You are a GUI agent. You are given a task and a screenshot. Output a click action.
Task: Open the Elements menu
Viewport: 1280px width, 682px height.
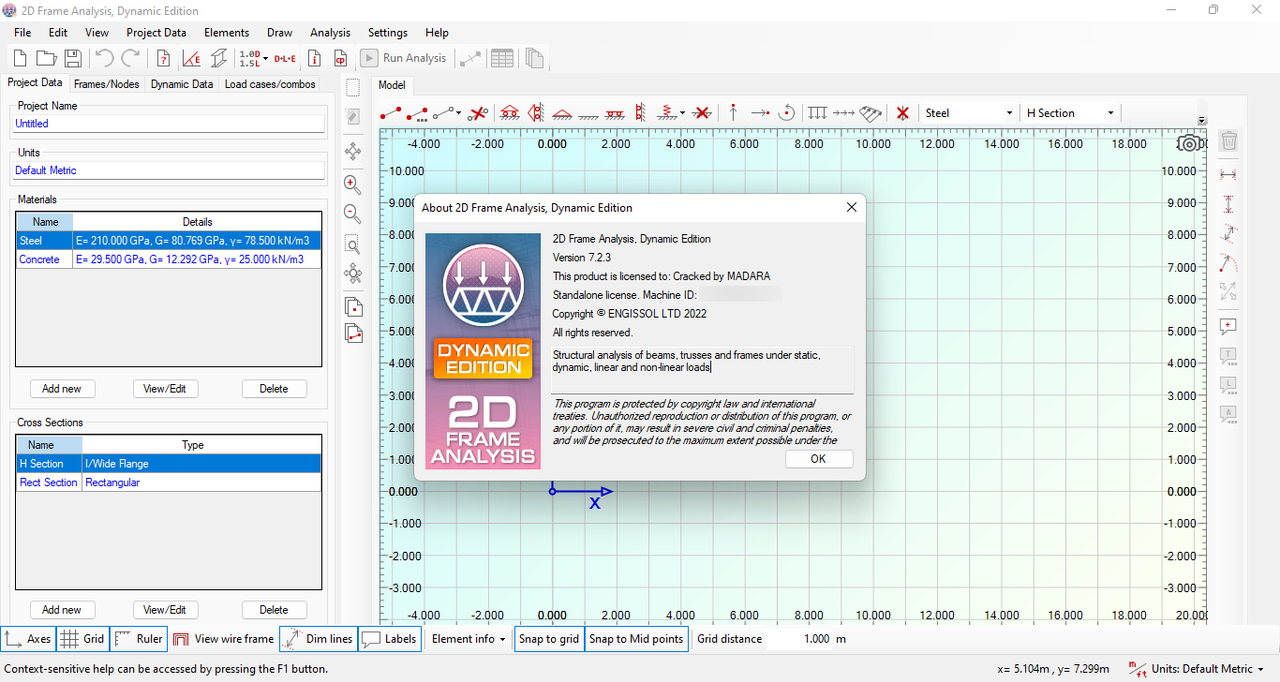click(226, 32)
